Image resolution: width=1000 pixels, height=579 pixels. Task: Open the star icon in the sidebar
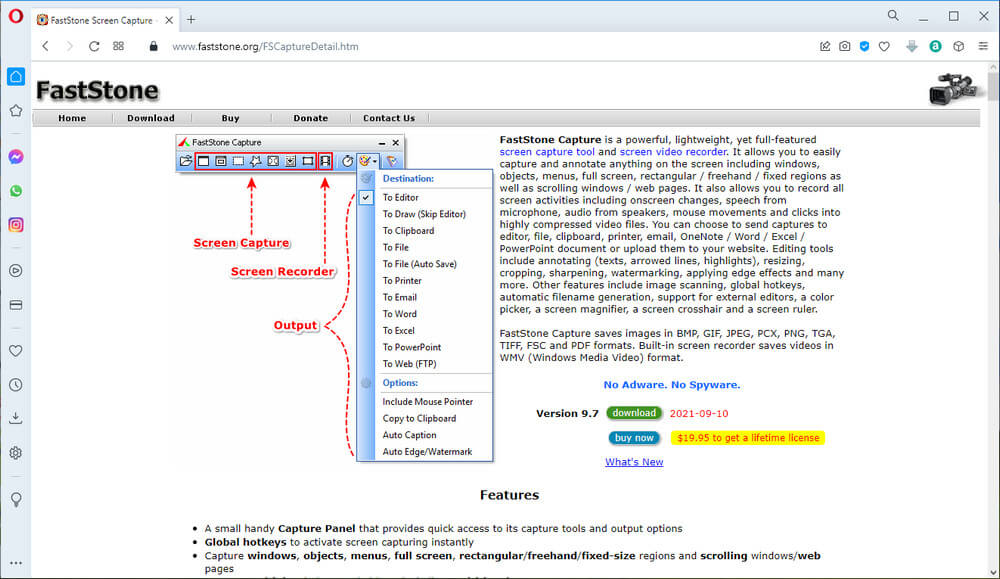16,111
